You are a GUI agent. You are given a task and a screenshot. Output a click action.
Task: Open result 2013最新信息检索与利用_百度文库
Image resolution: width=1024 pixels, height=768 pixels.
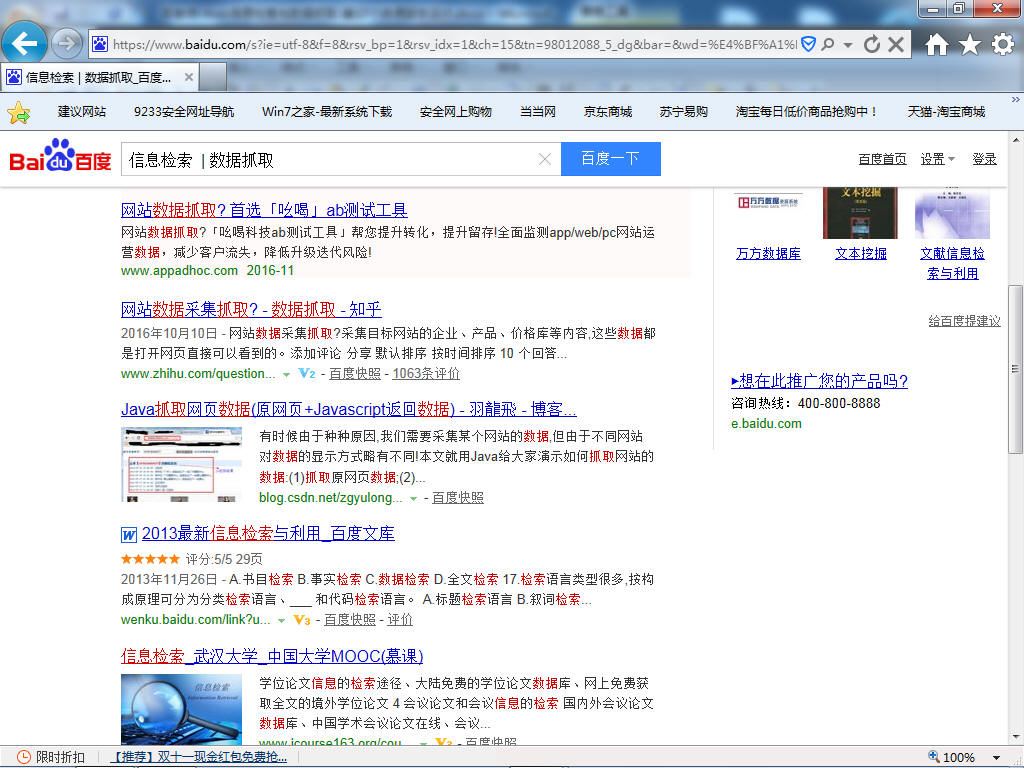pos(268,534)
